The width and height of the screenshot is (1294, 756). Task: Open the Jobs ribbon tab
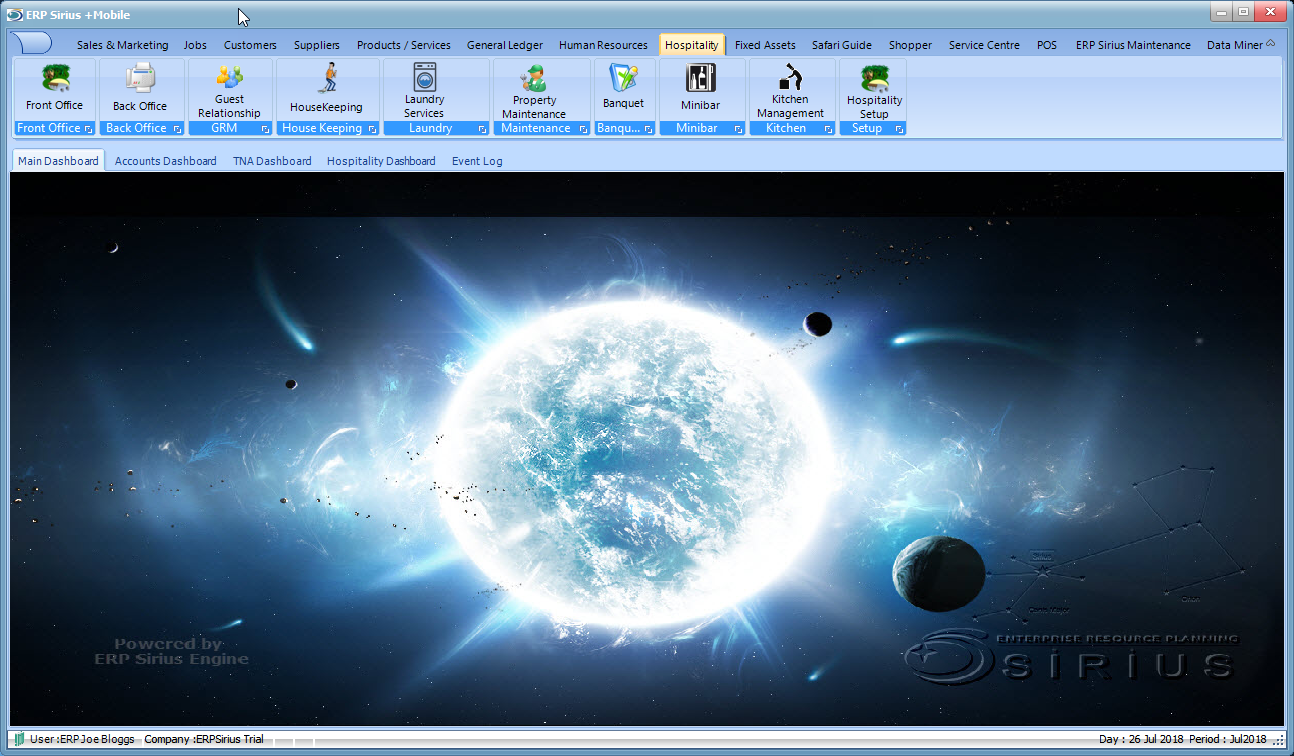click(196, 45)
